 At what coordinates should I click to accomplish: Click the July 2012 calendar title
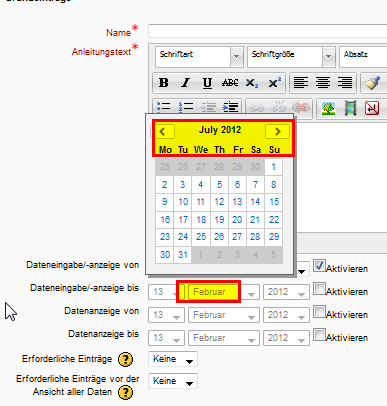pyautogui.click(x=220, y=130)
